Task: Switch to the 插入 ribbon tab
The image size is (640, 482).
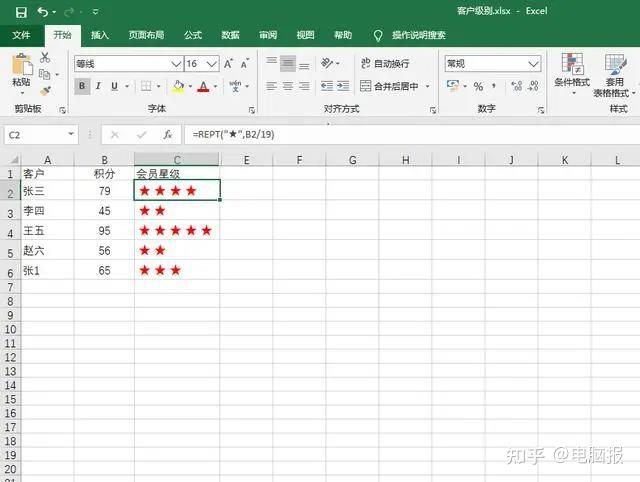Action: point(100,35)
